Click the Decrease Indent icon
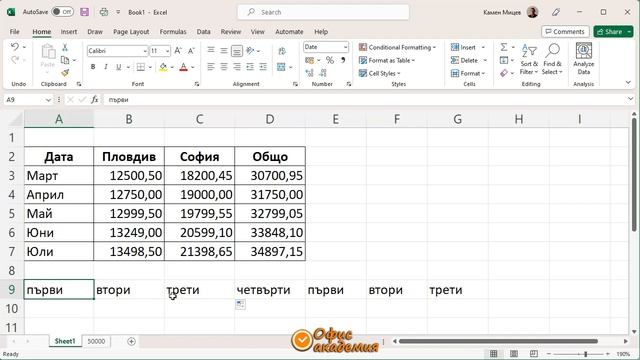 point(250,67)
